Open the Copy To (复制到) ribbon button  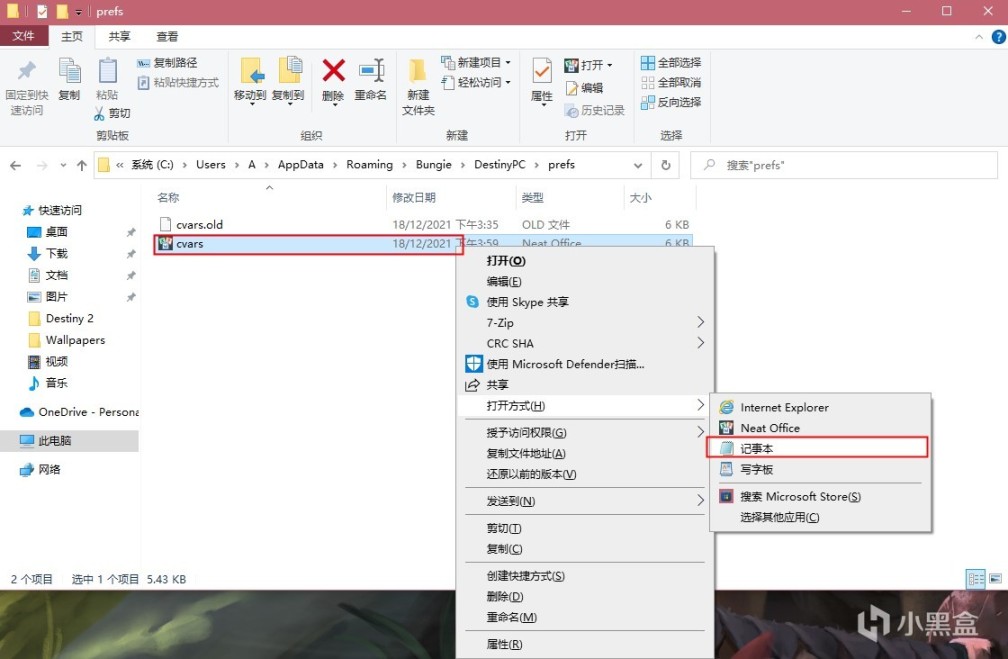287,80
